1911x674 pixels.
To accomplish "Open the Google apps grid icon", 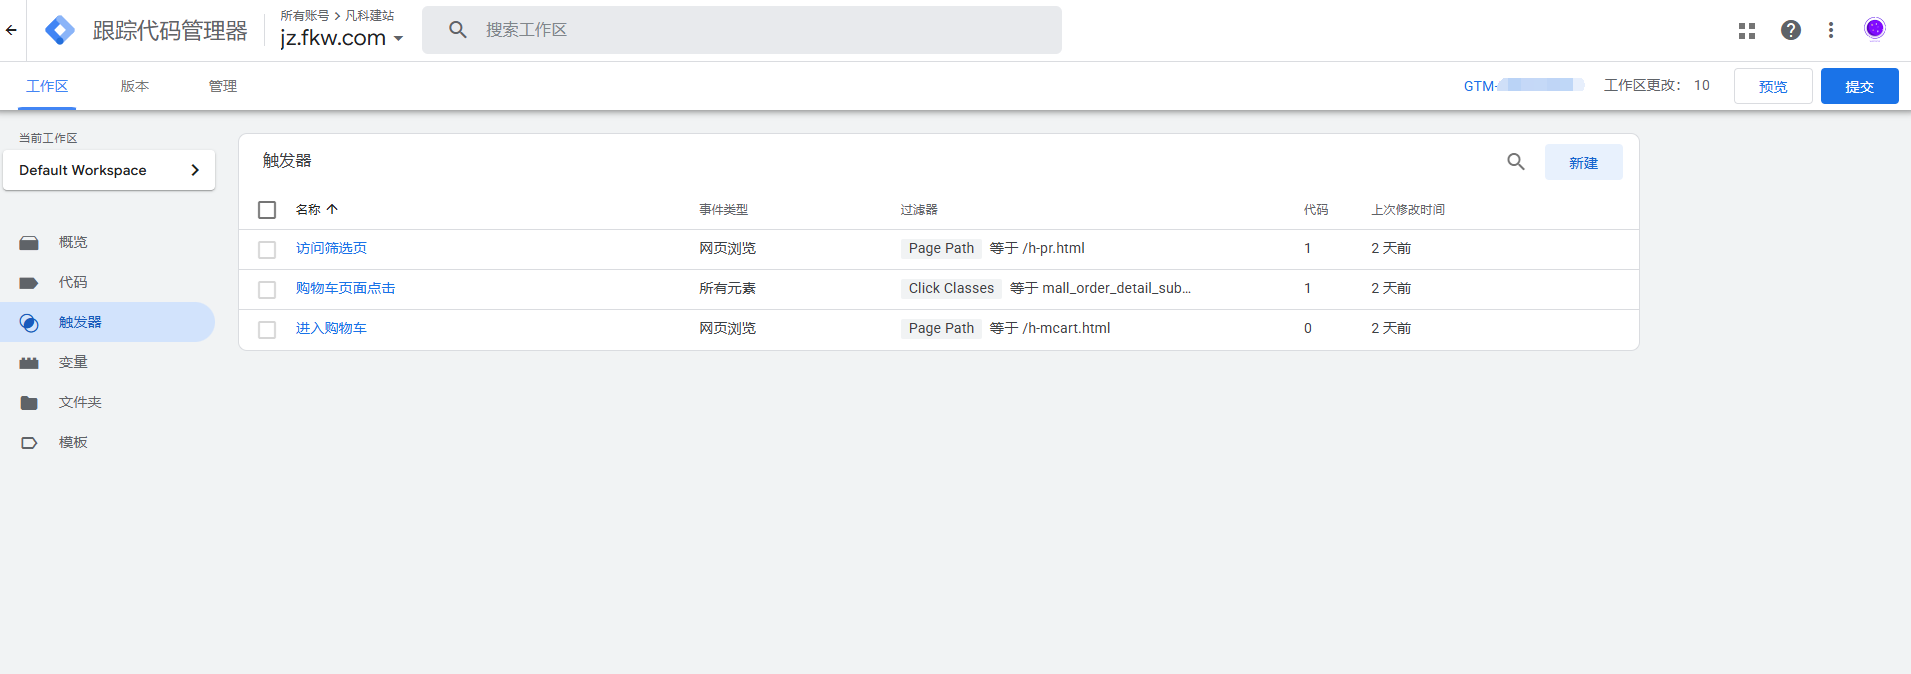I will point(1747,31).
